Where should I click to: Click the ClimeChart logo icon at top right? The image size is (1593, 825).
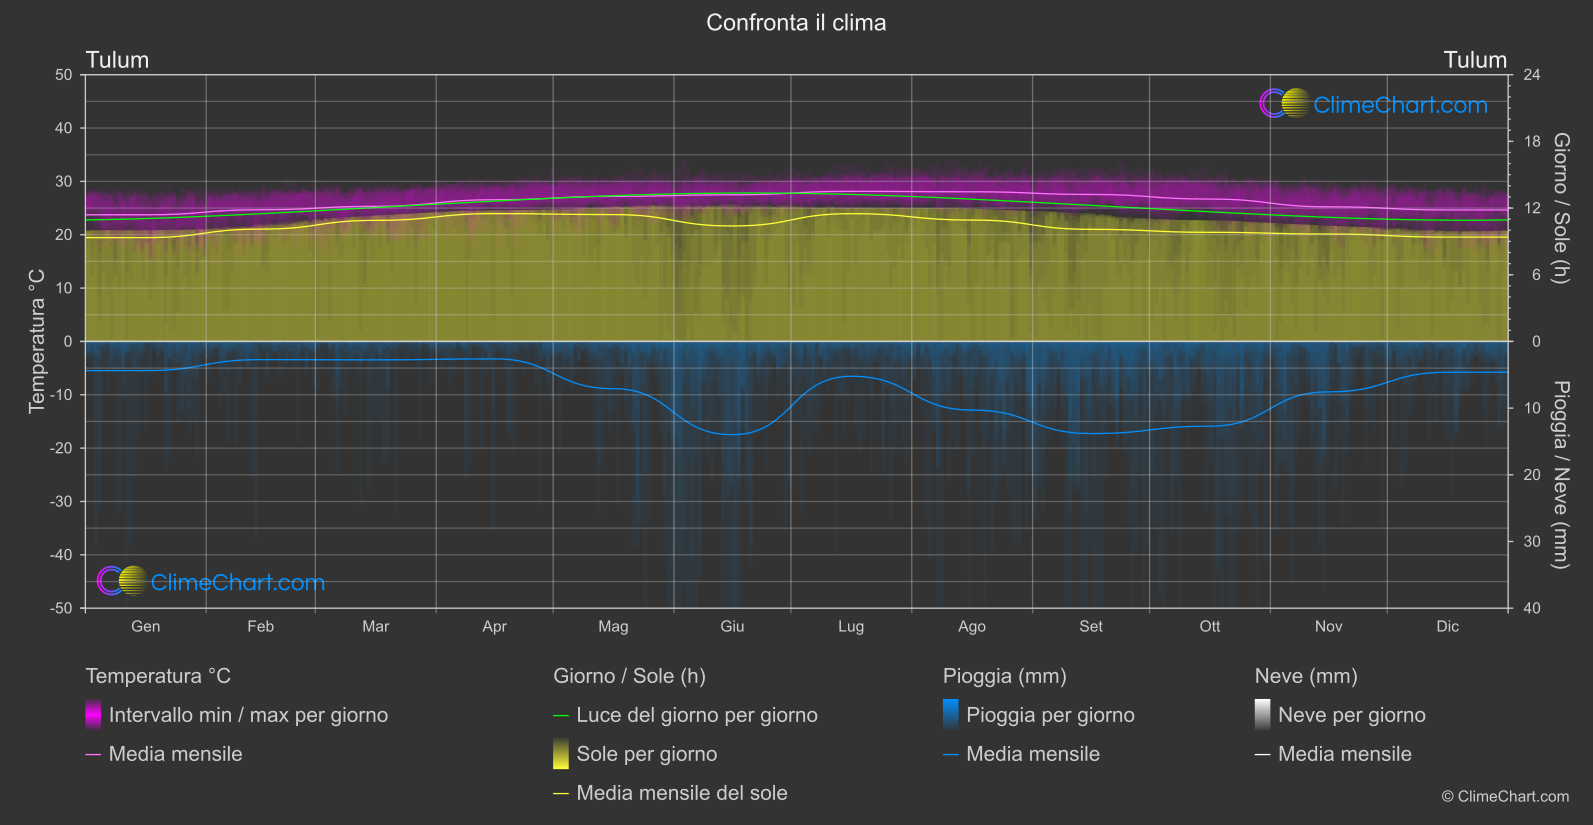(1284, 104)
